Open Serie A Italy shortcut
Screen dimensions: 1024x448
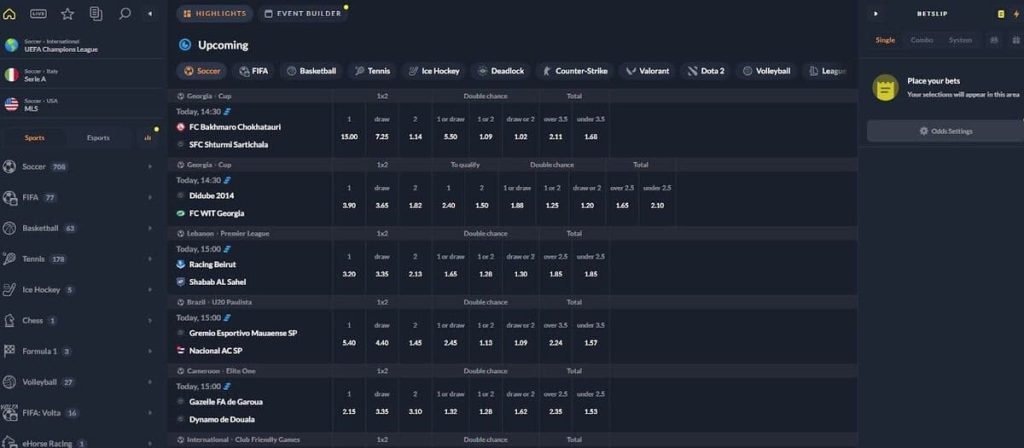point(83,74)
